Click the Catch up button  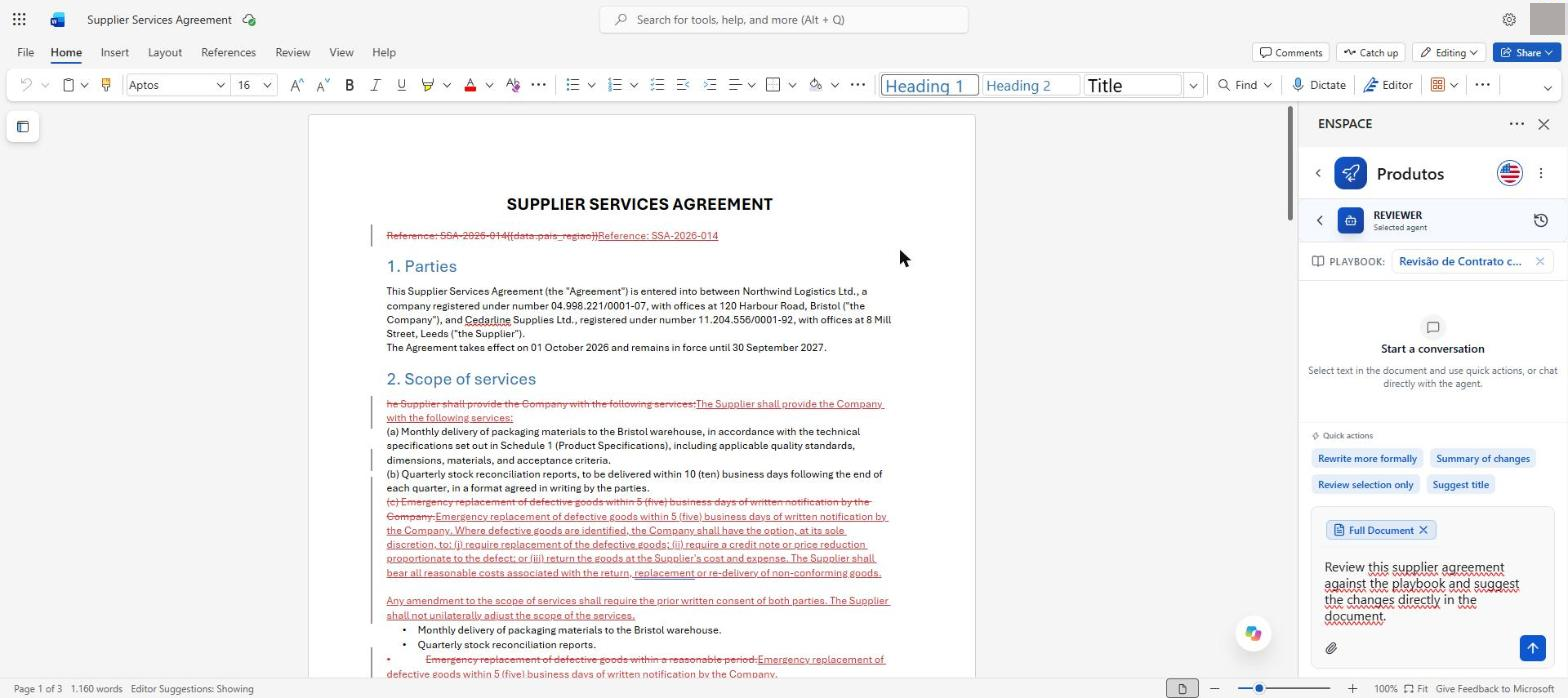pyautogui.click(x=1370, y=52)
